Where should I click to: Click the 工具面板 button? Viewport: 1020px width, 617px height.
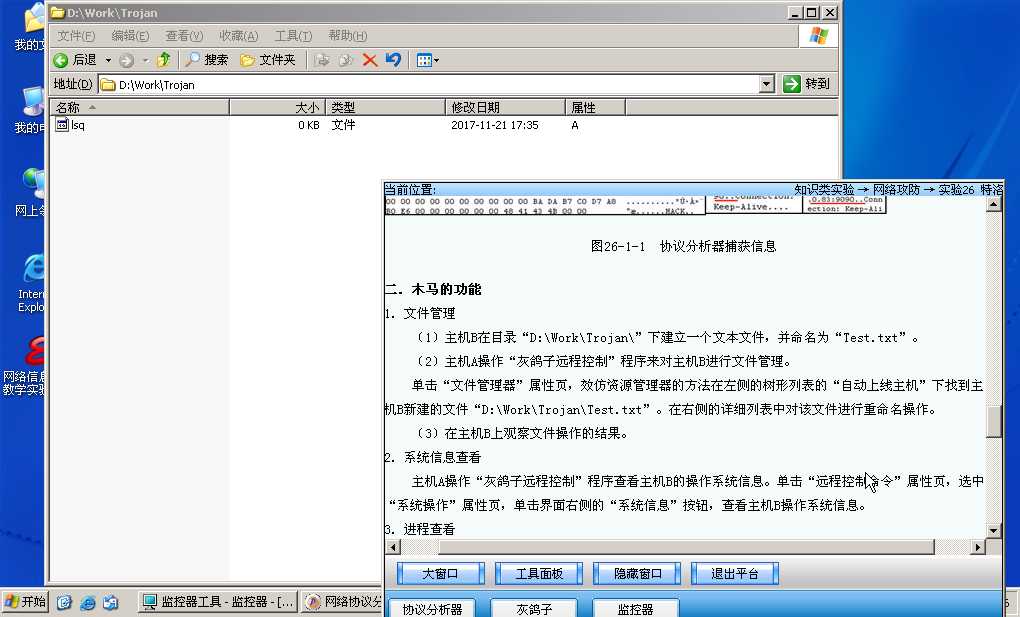click(539, 574)
